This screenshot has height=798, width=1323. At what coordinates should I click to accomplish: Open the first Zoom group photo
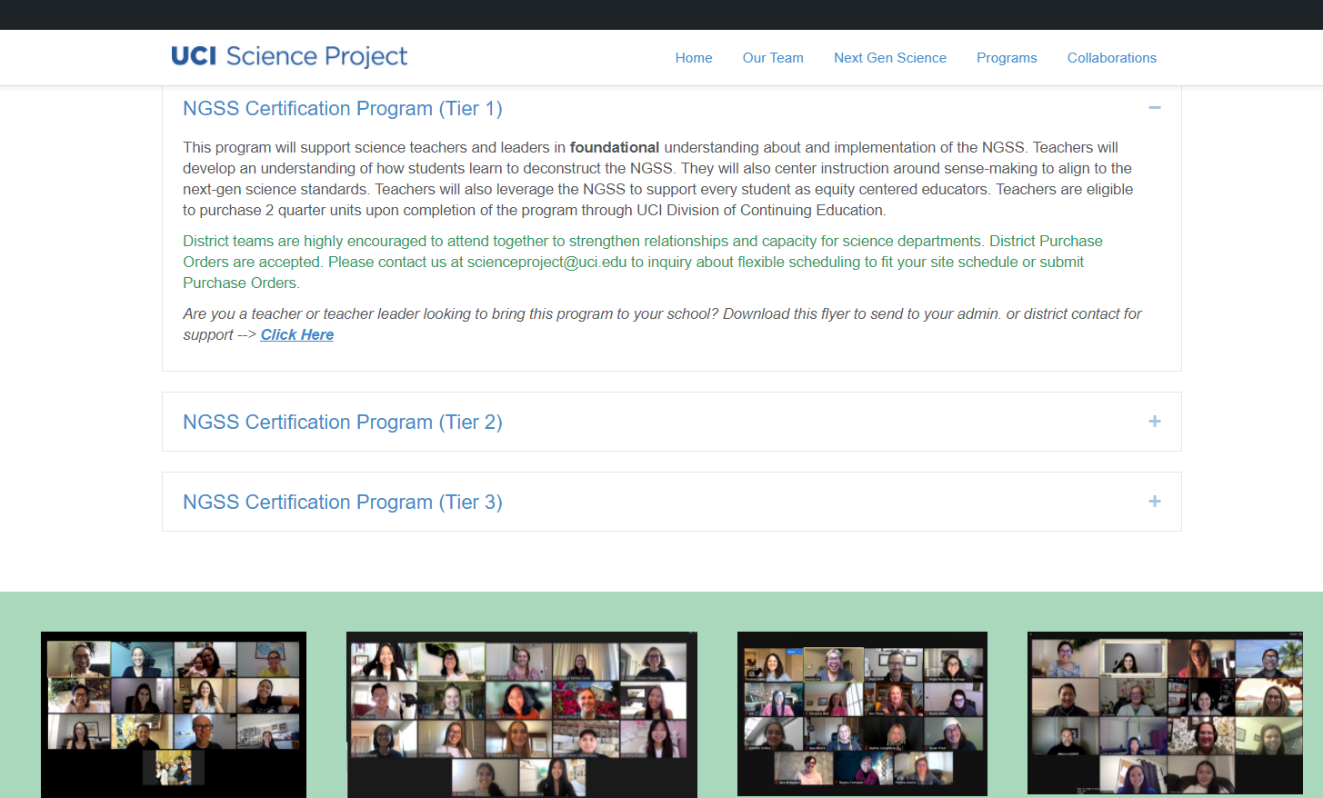tap(173, 714)
